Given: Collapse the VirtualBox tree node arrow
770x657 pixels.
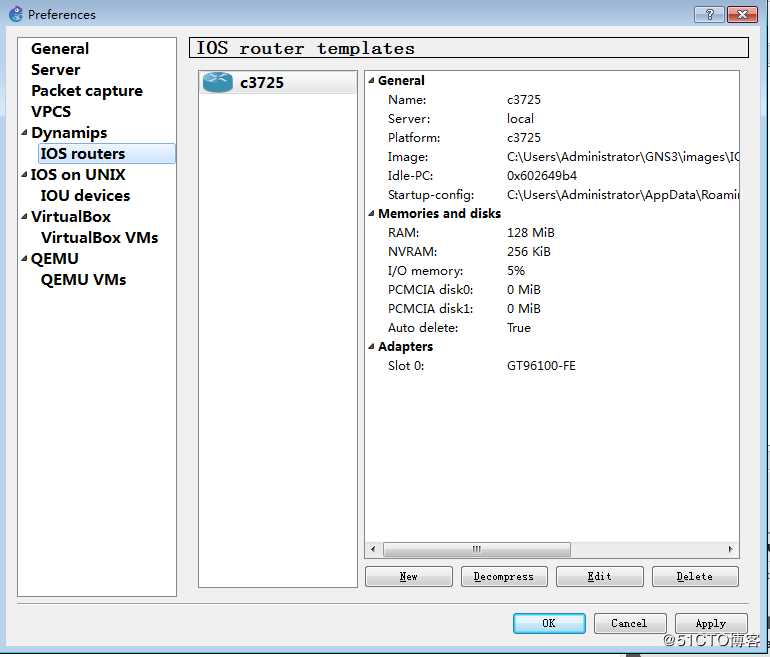Looking at the screenshot, I should (24, 217).
